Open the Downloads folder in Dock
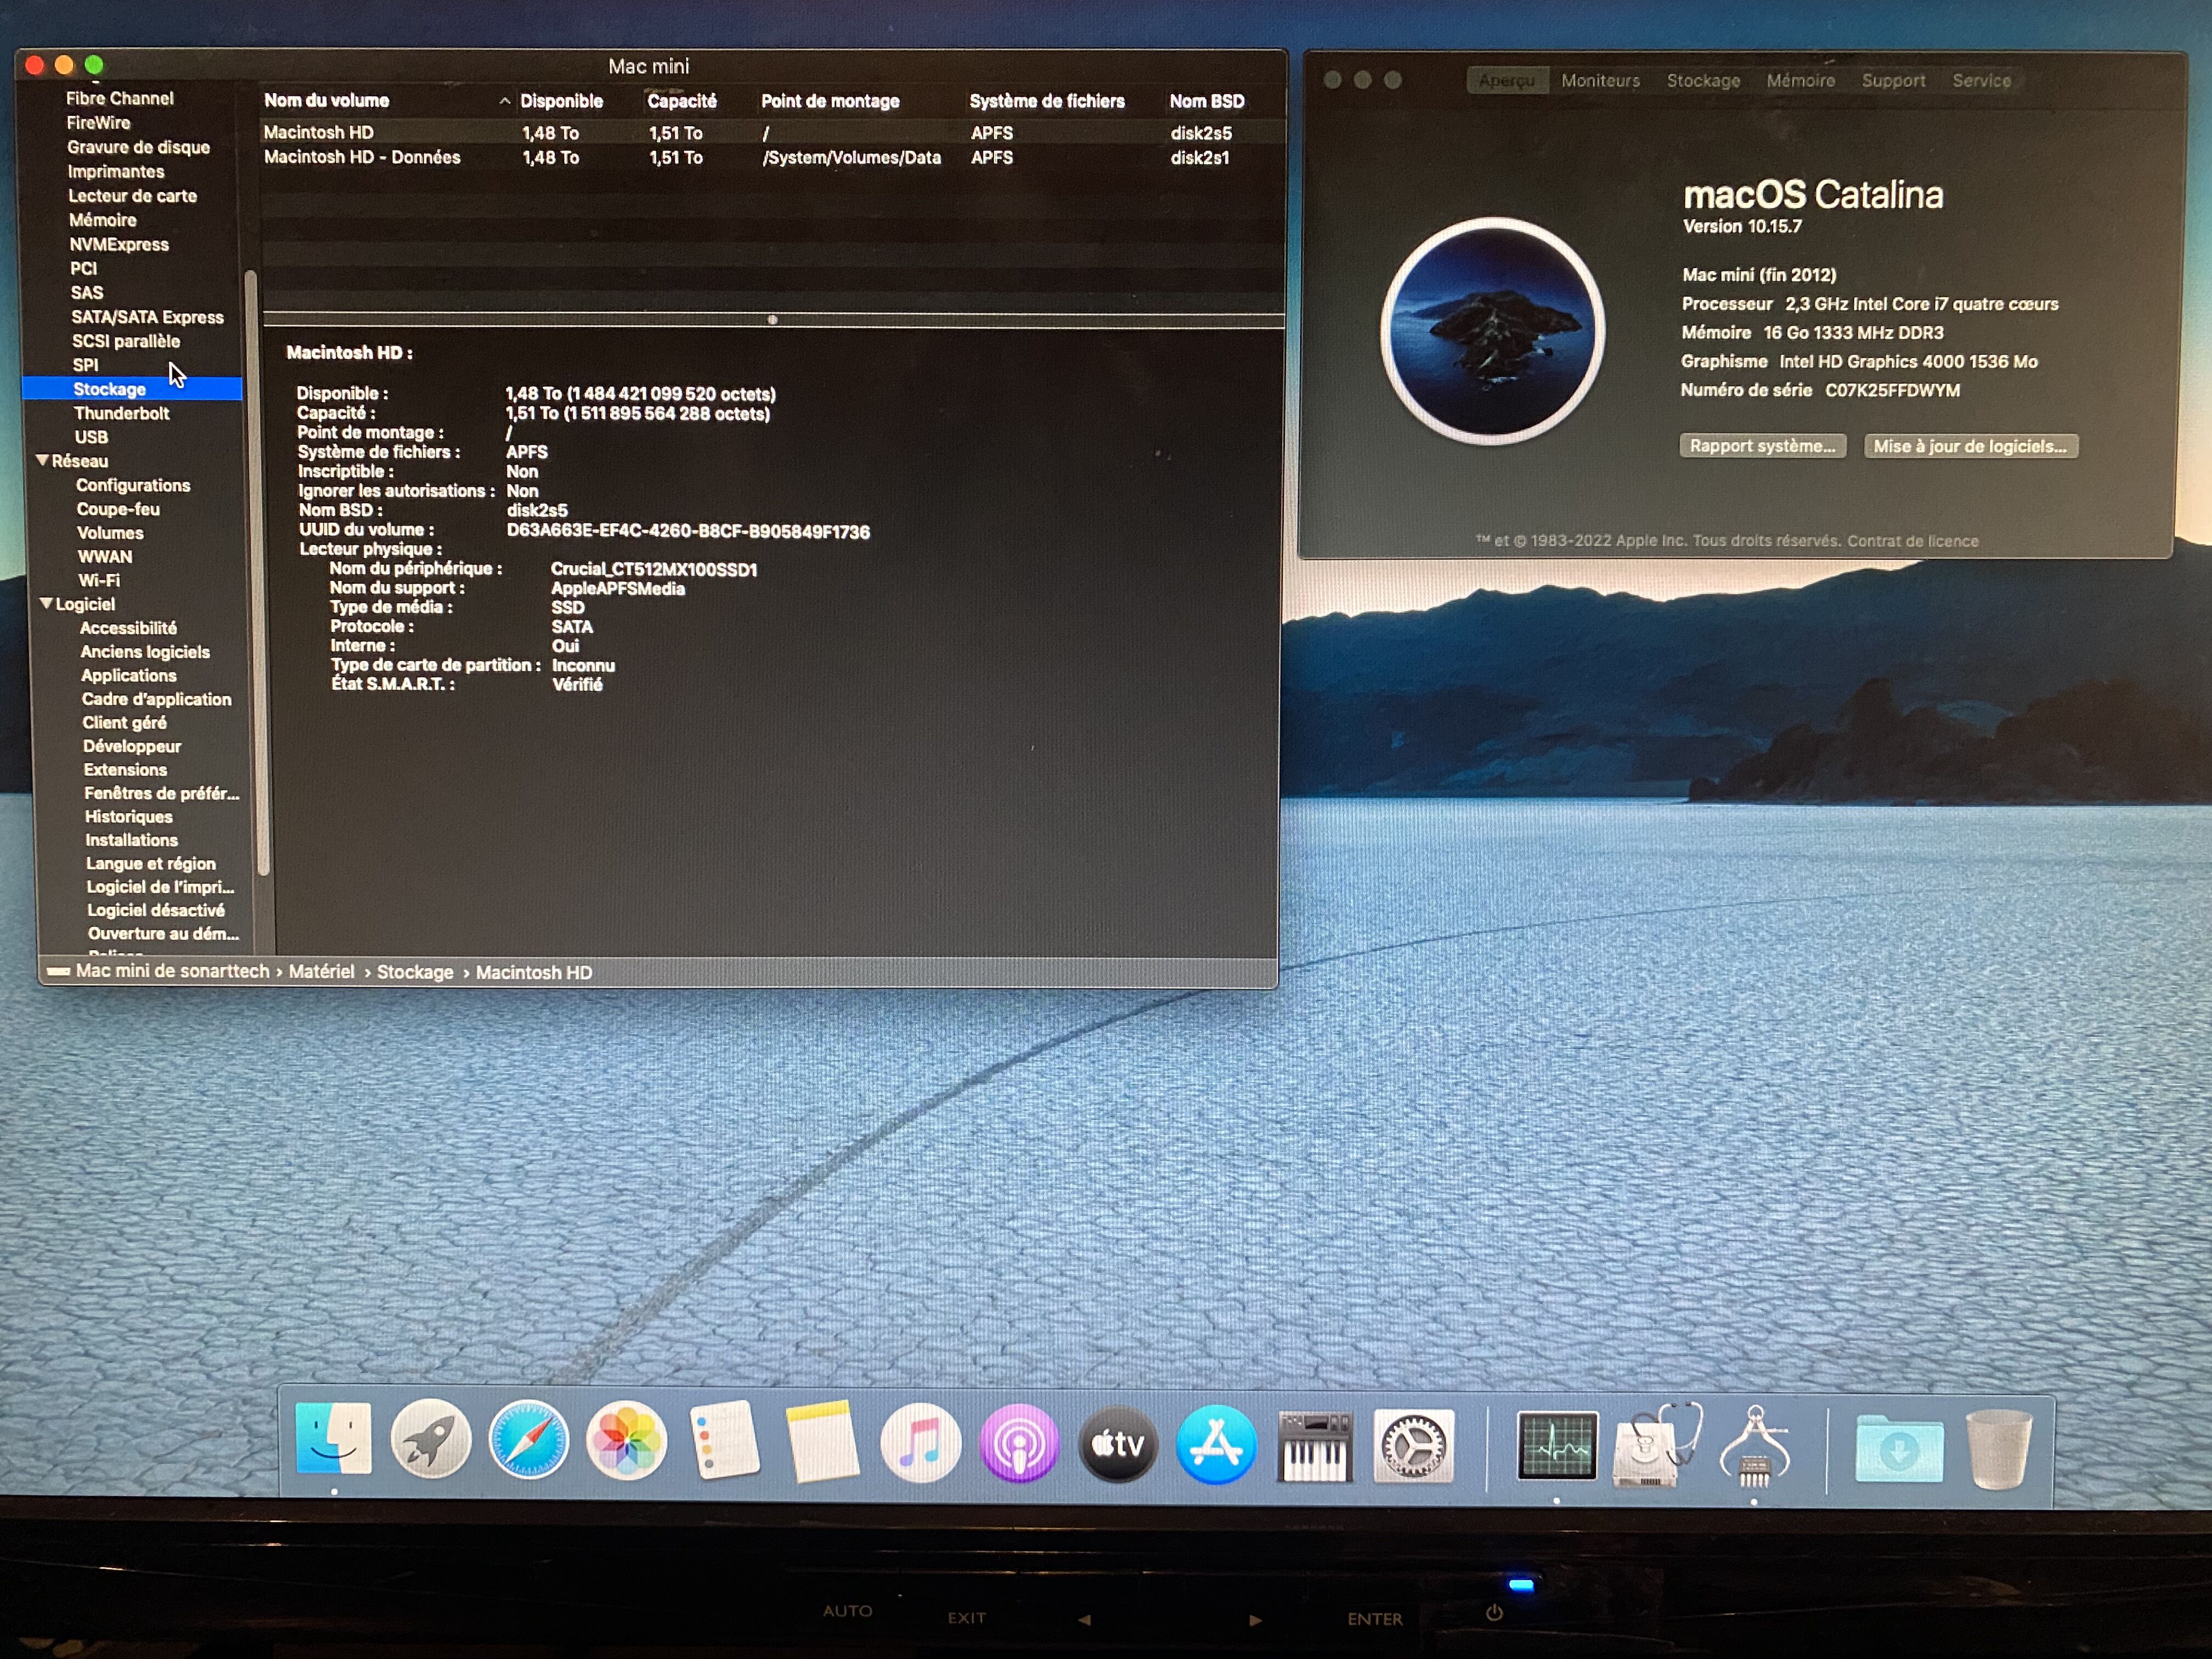This screenshot has width=2212, height=1659. click(1899, 1448)
